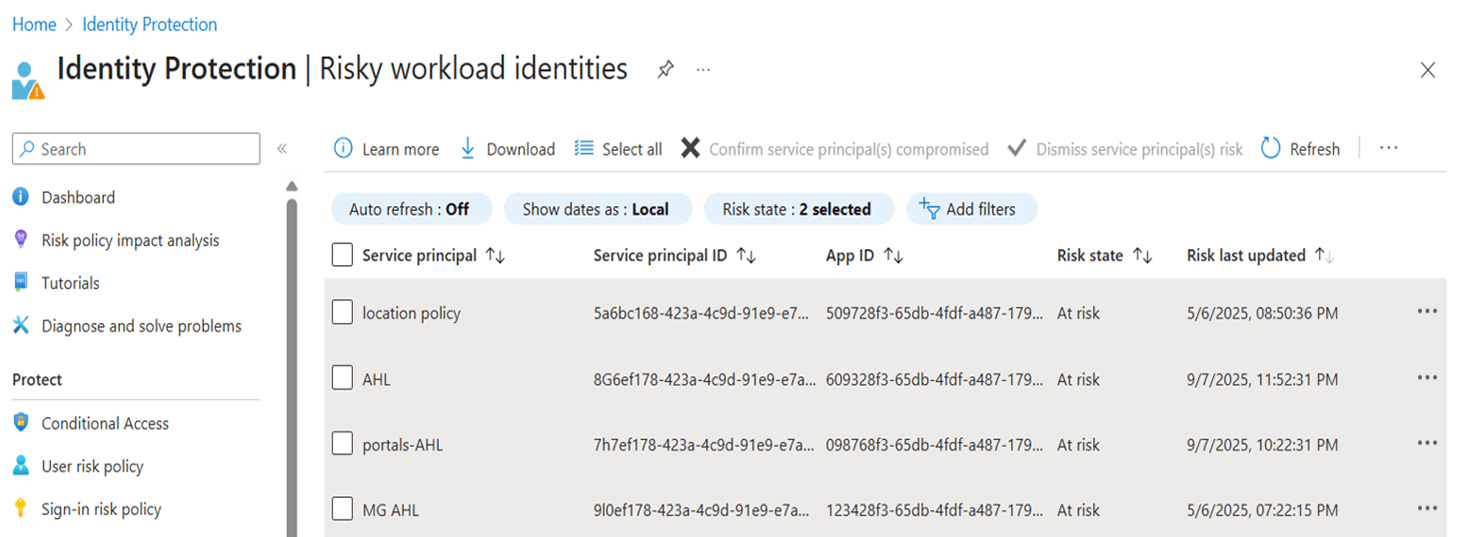Click the Select all list icon
This screenshot has width=1460, height=537.
pos(584,148)
